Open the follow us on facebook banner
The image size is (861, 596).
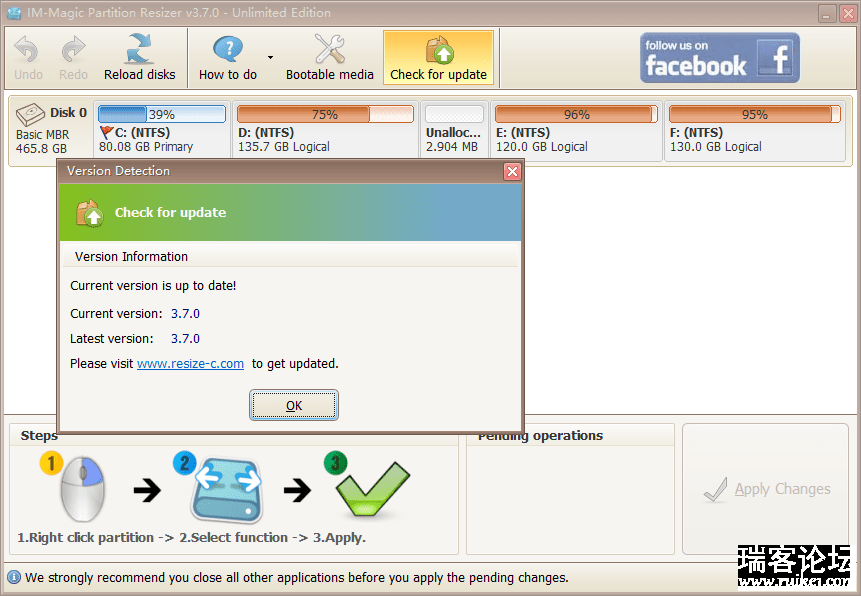pos(719,58)
